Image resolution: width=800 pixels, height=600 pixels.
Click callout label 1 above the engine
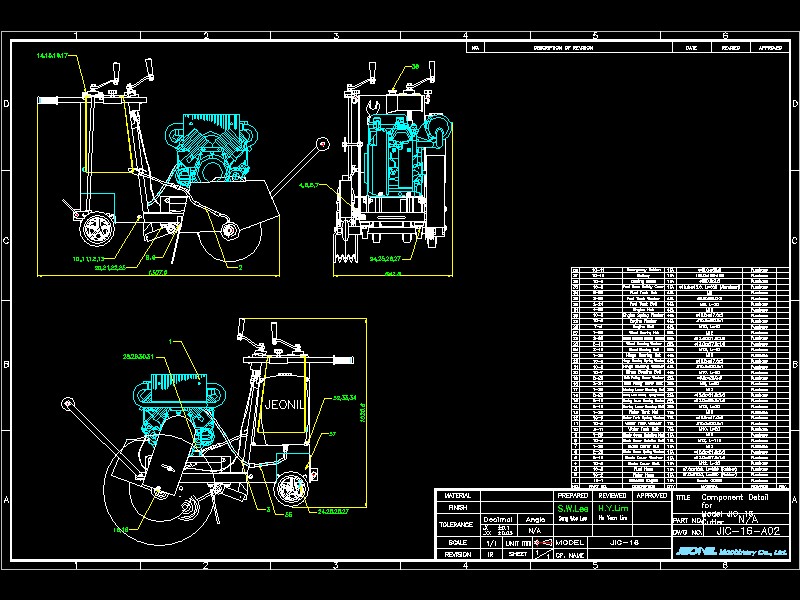[x=171, y=341]
